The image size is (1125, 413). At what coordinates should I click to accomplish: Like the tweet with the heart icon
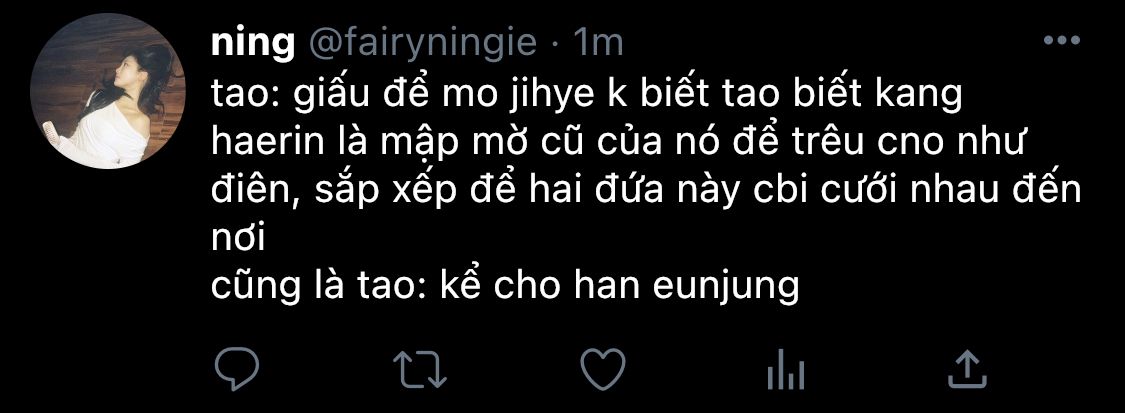tap(603, 371)
